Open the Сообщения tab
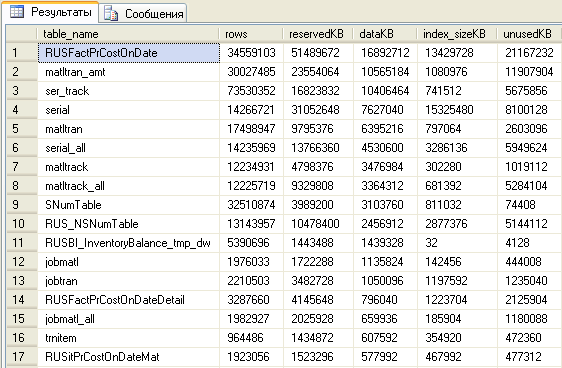Screen dimensions: 562x368 click(143, 14)
